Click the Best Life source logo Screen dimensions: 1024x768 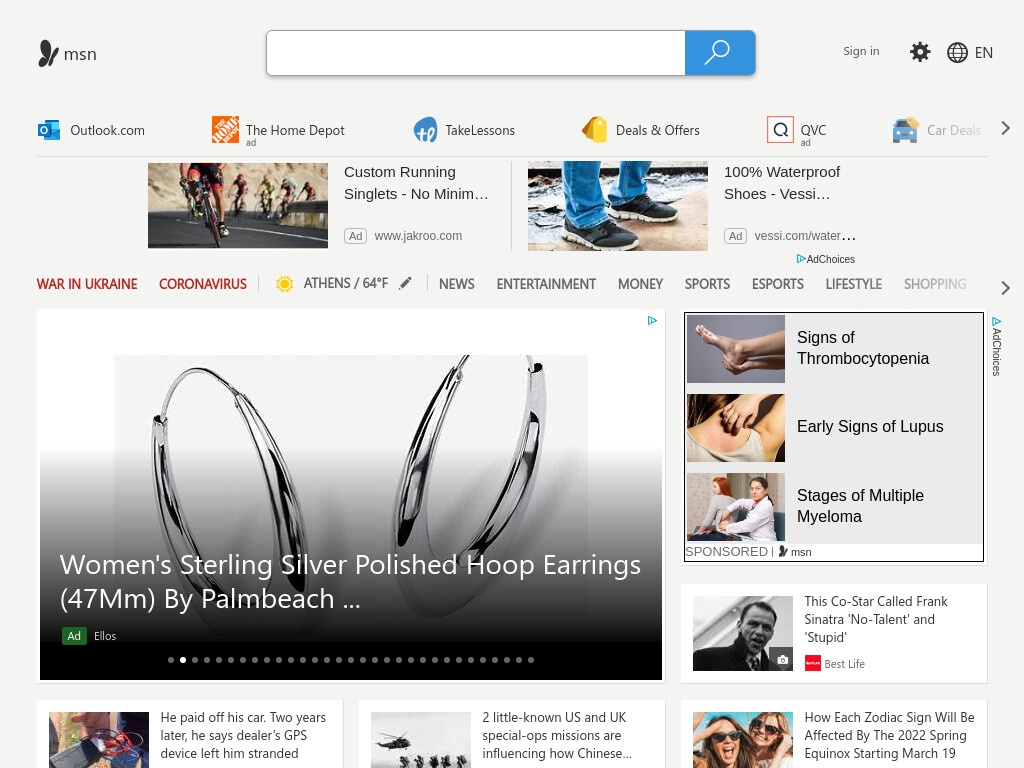[812, 664]
